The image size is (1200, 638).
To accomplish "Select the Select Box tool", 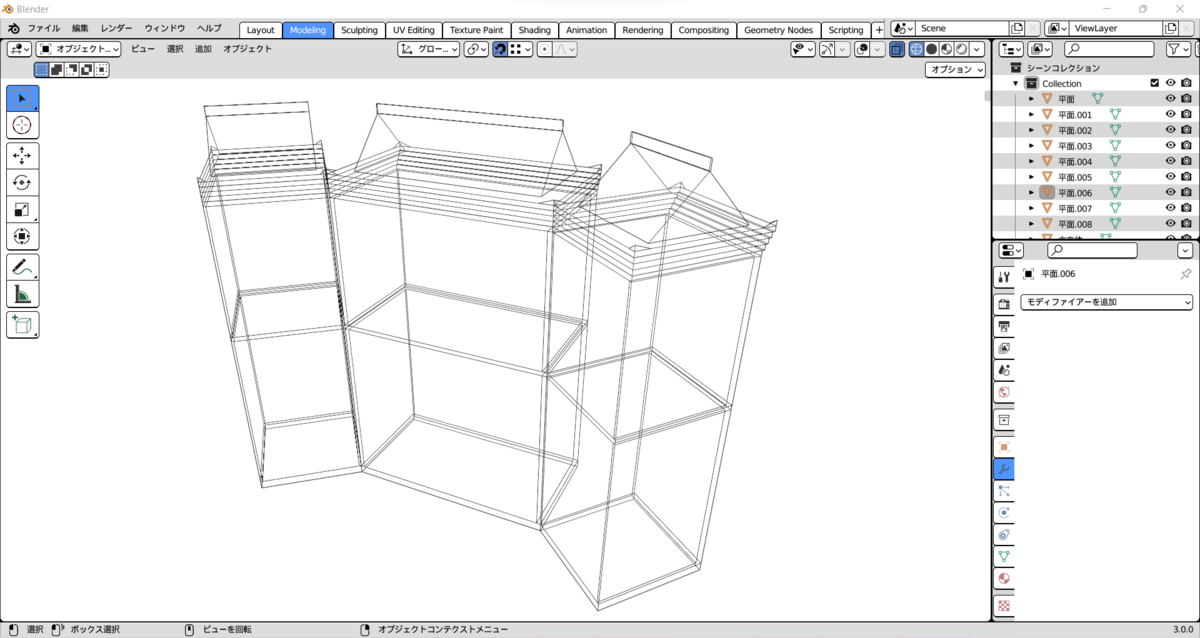I will coord(23,99).
